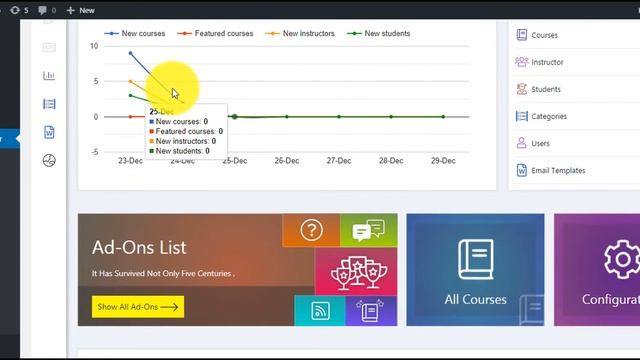
Task: Click the Email Templates document icon
Action: click(x=522, y=170)
